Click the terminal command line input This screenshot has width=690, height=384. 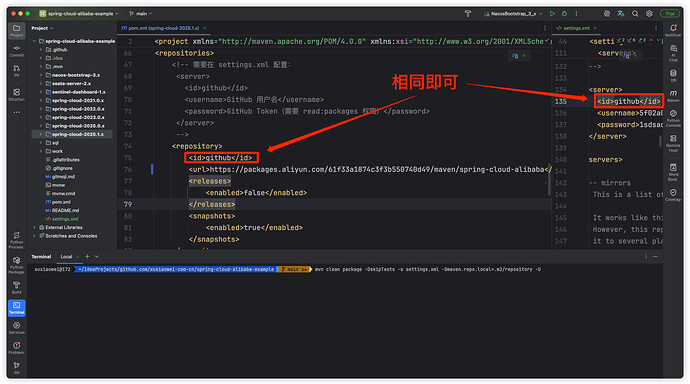click(x=428, y=269)
